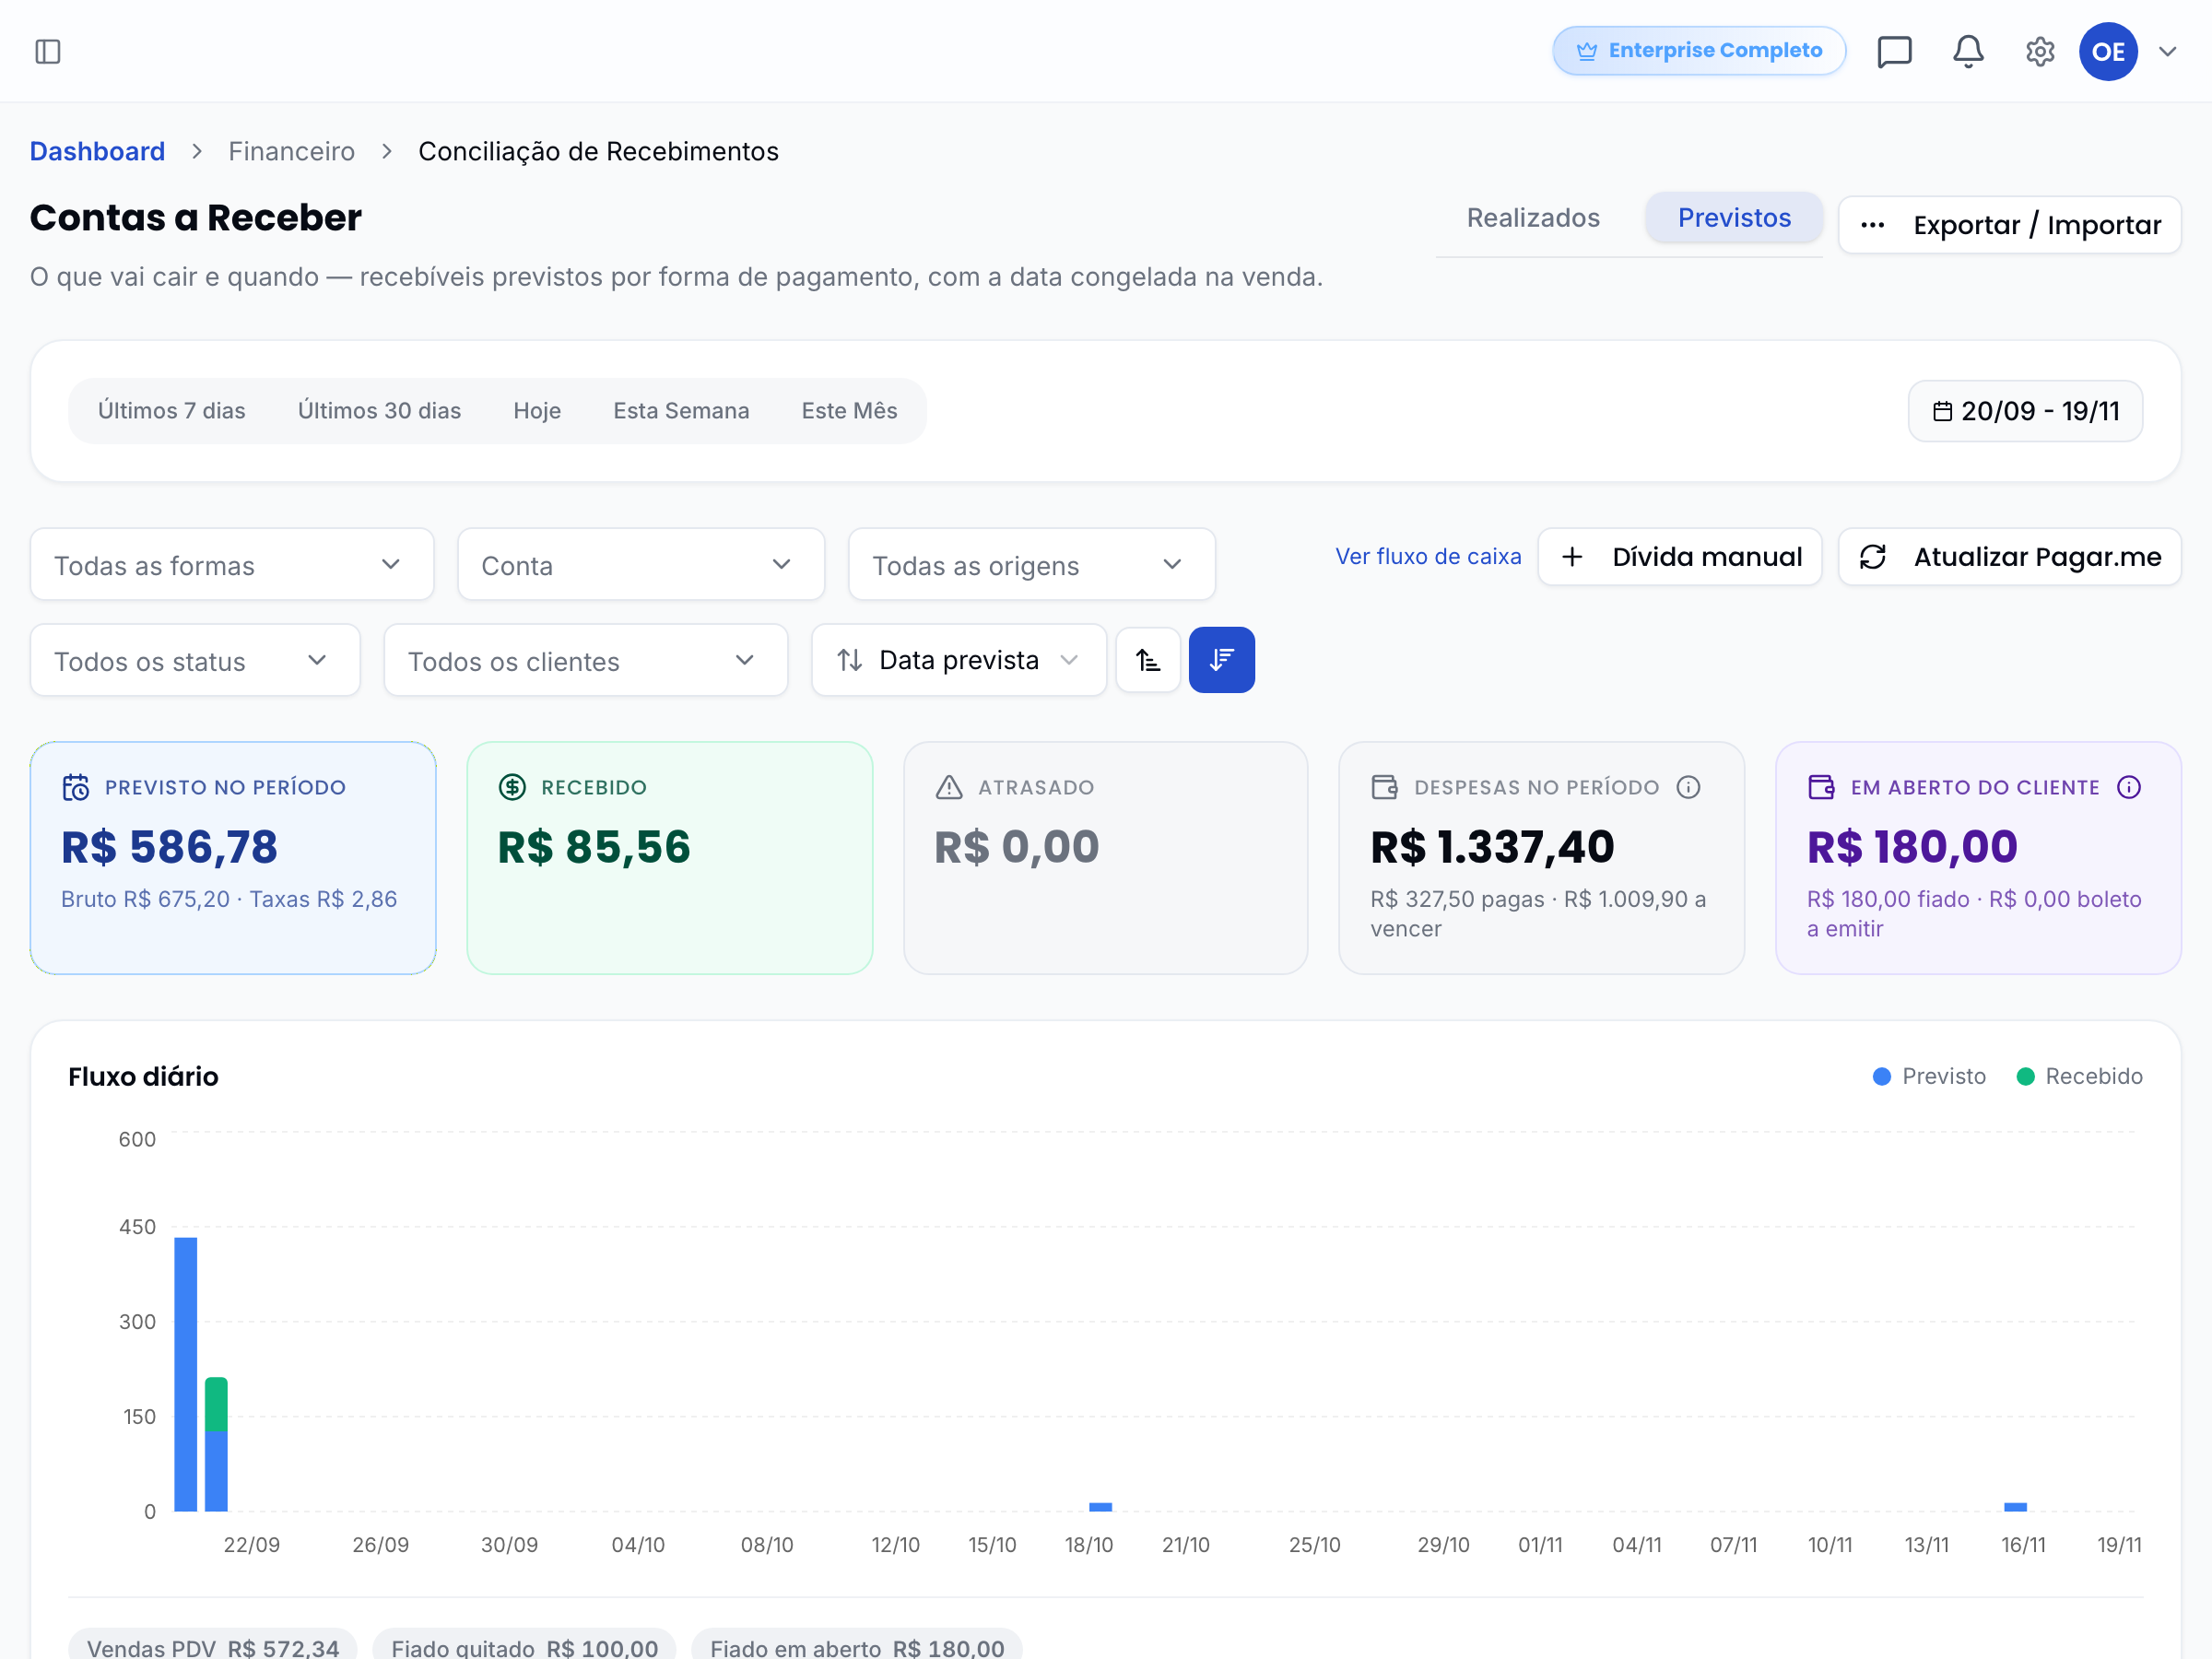2212x1659 pixels.
Task: Click the Vendas PDV R$ 572,34 chip
Action: [x=212, y=1646]
